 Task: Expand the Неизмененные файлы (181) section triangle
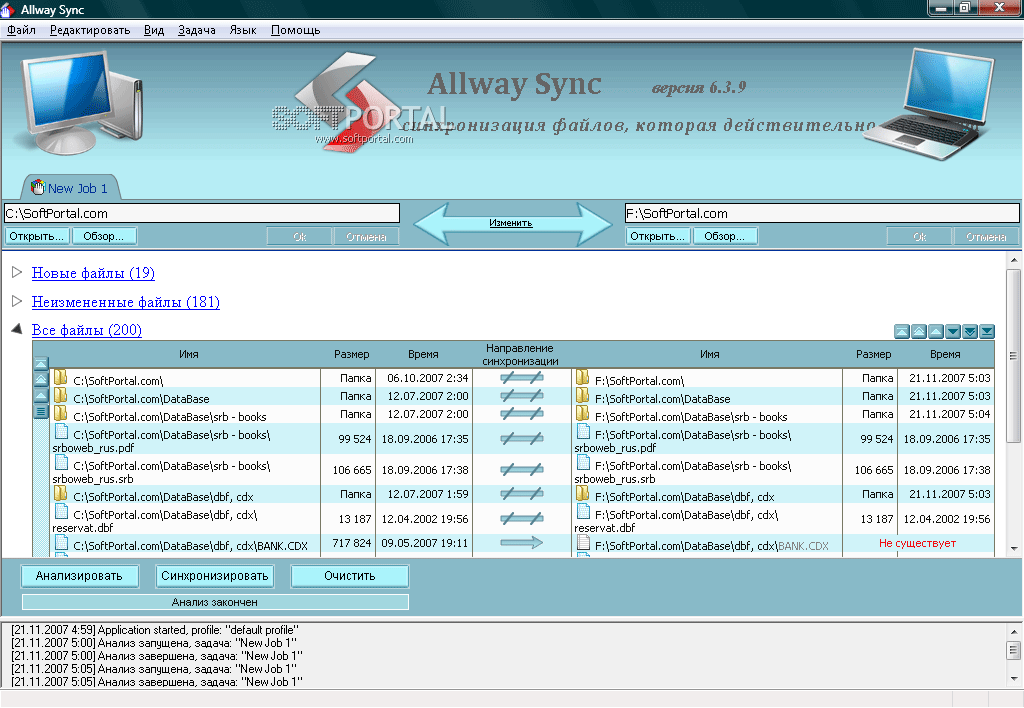pos(17,301)
